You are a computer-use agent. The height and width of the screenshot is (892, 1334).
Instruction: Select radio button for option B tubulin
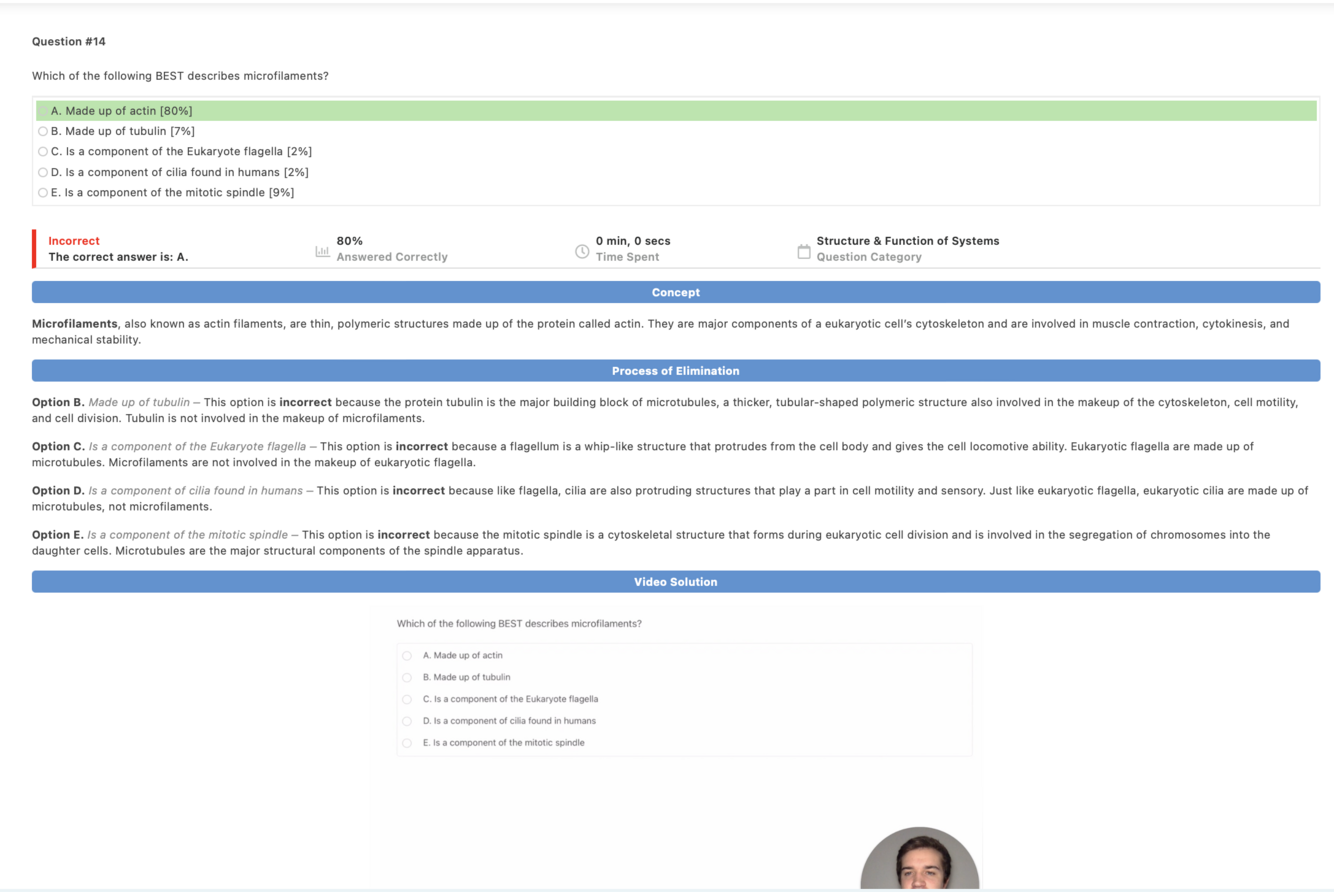tap(43, 131)
